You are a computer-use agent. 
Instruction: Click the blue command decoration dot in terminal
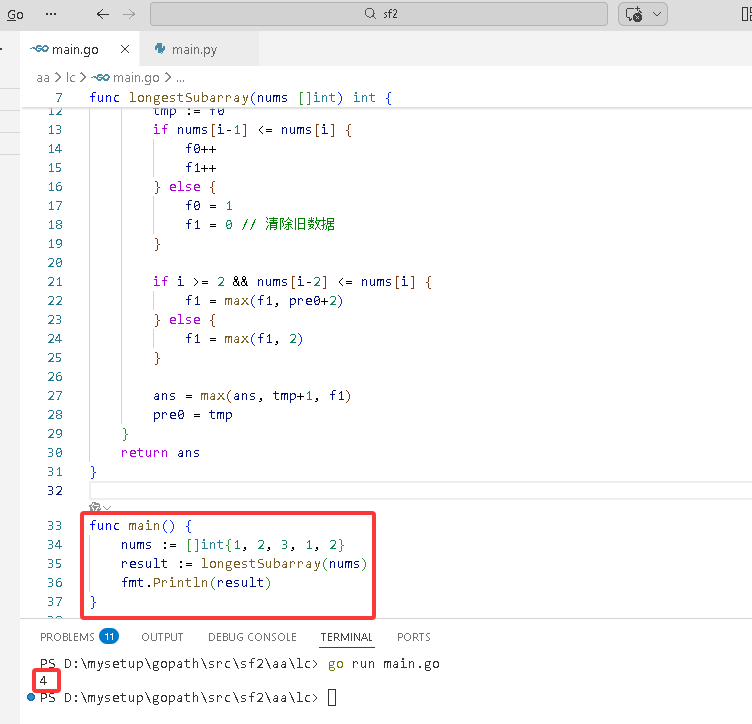point(31,697)
